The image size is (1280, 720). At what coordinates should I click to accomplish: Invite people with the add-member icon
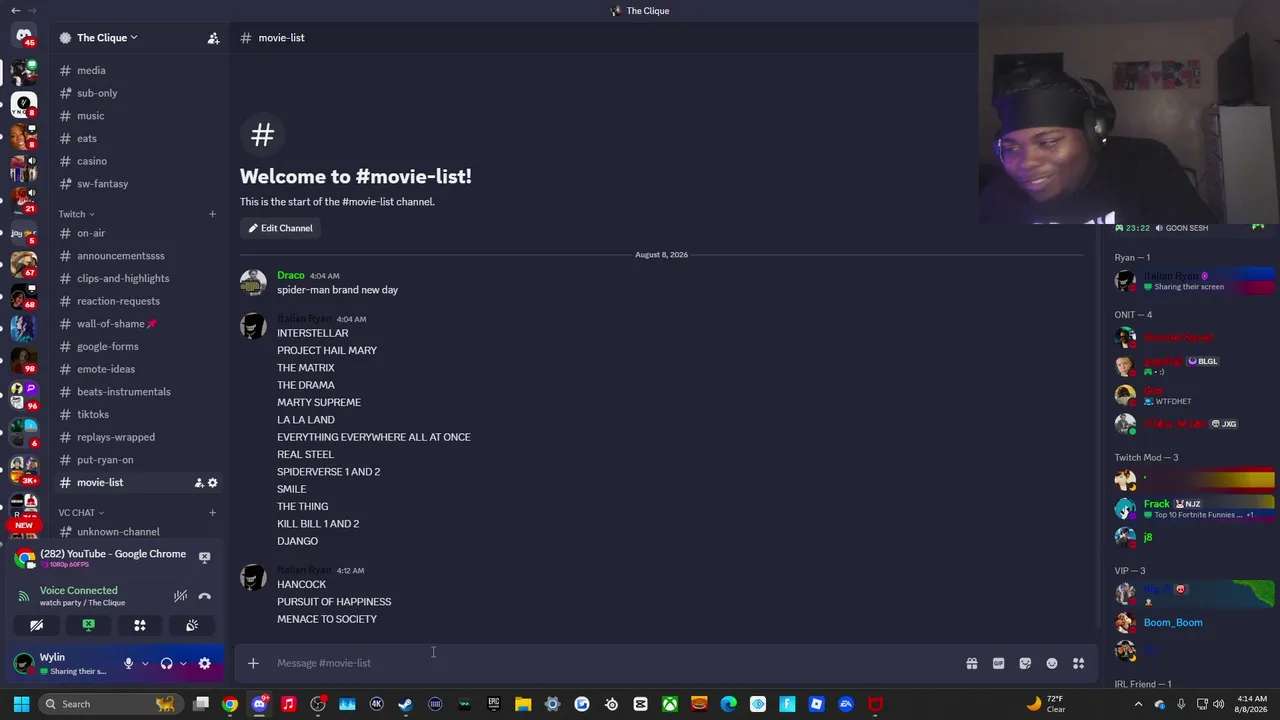(213, 38)
